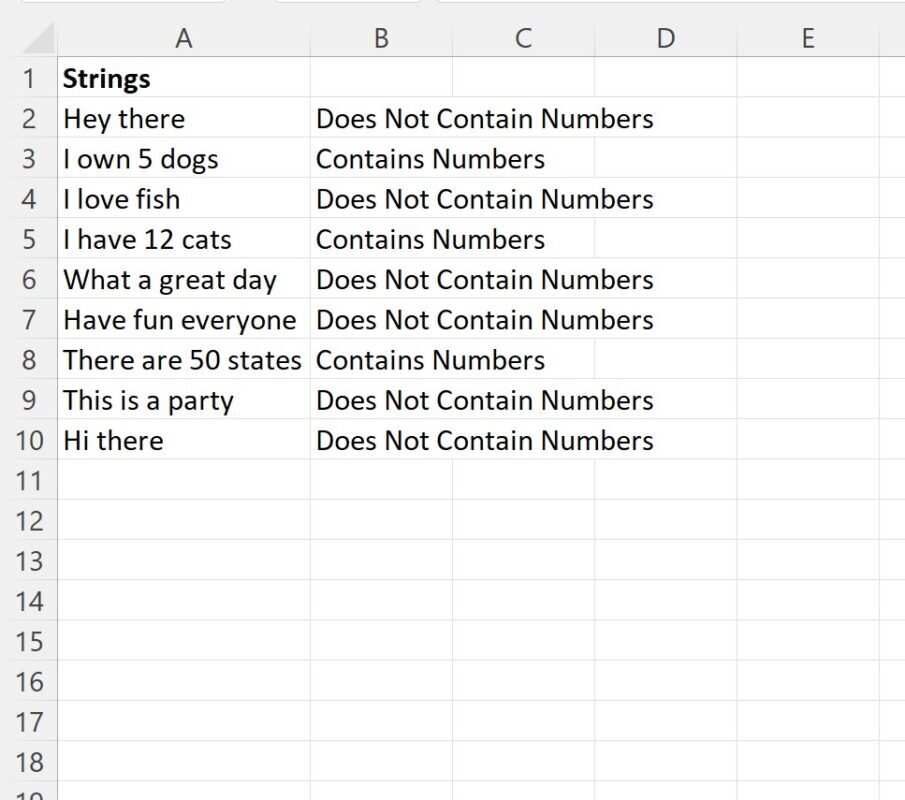Select column D header
This screenshot has height=800, width=905.
tap(665, 39)
